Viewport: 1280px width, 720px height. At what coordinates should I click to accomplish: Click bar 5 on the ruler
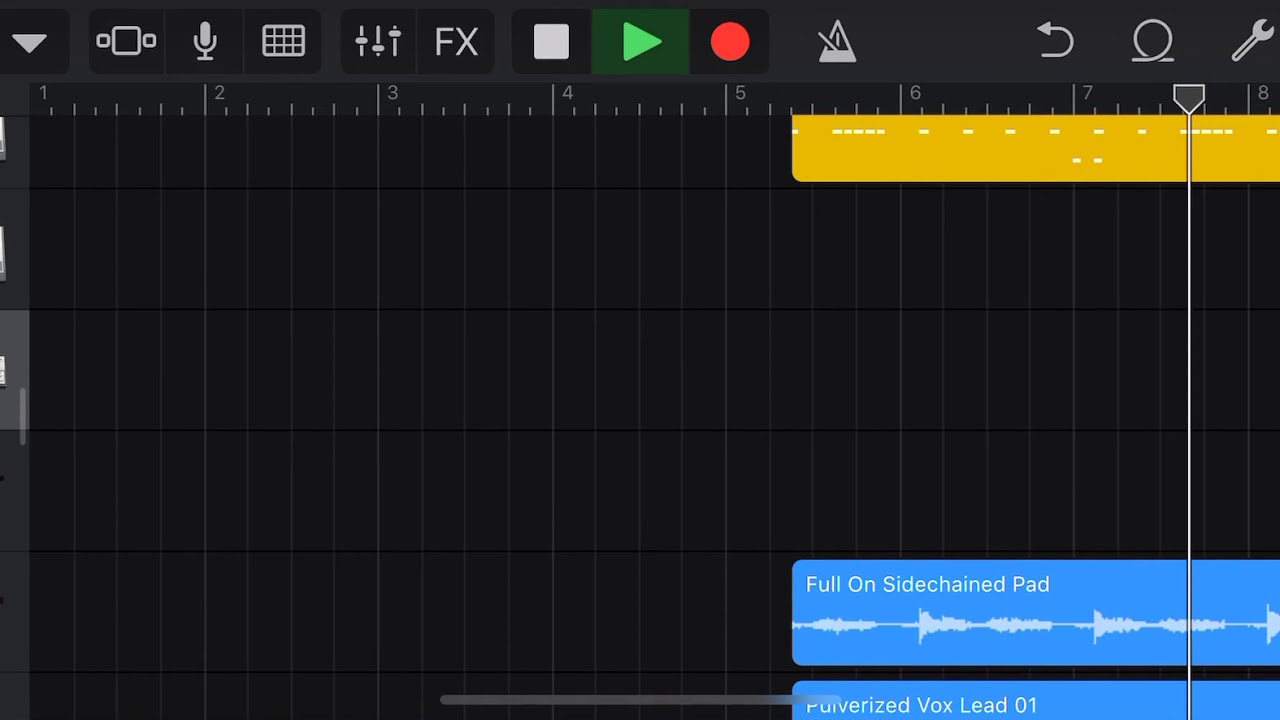[x=740, y=93]
